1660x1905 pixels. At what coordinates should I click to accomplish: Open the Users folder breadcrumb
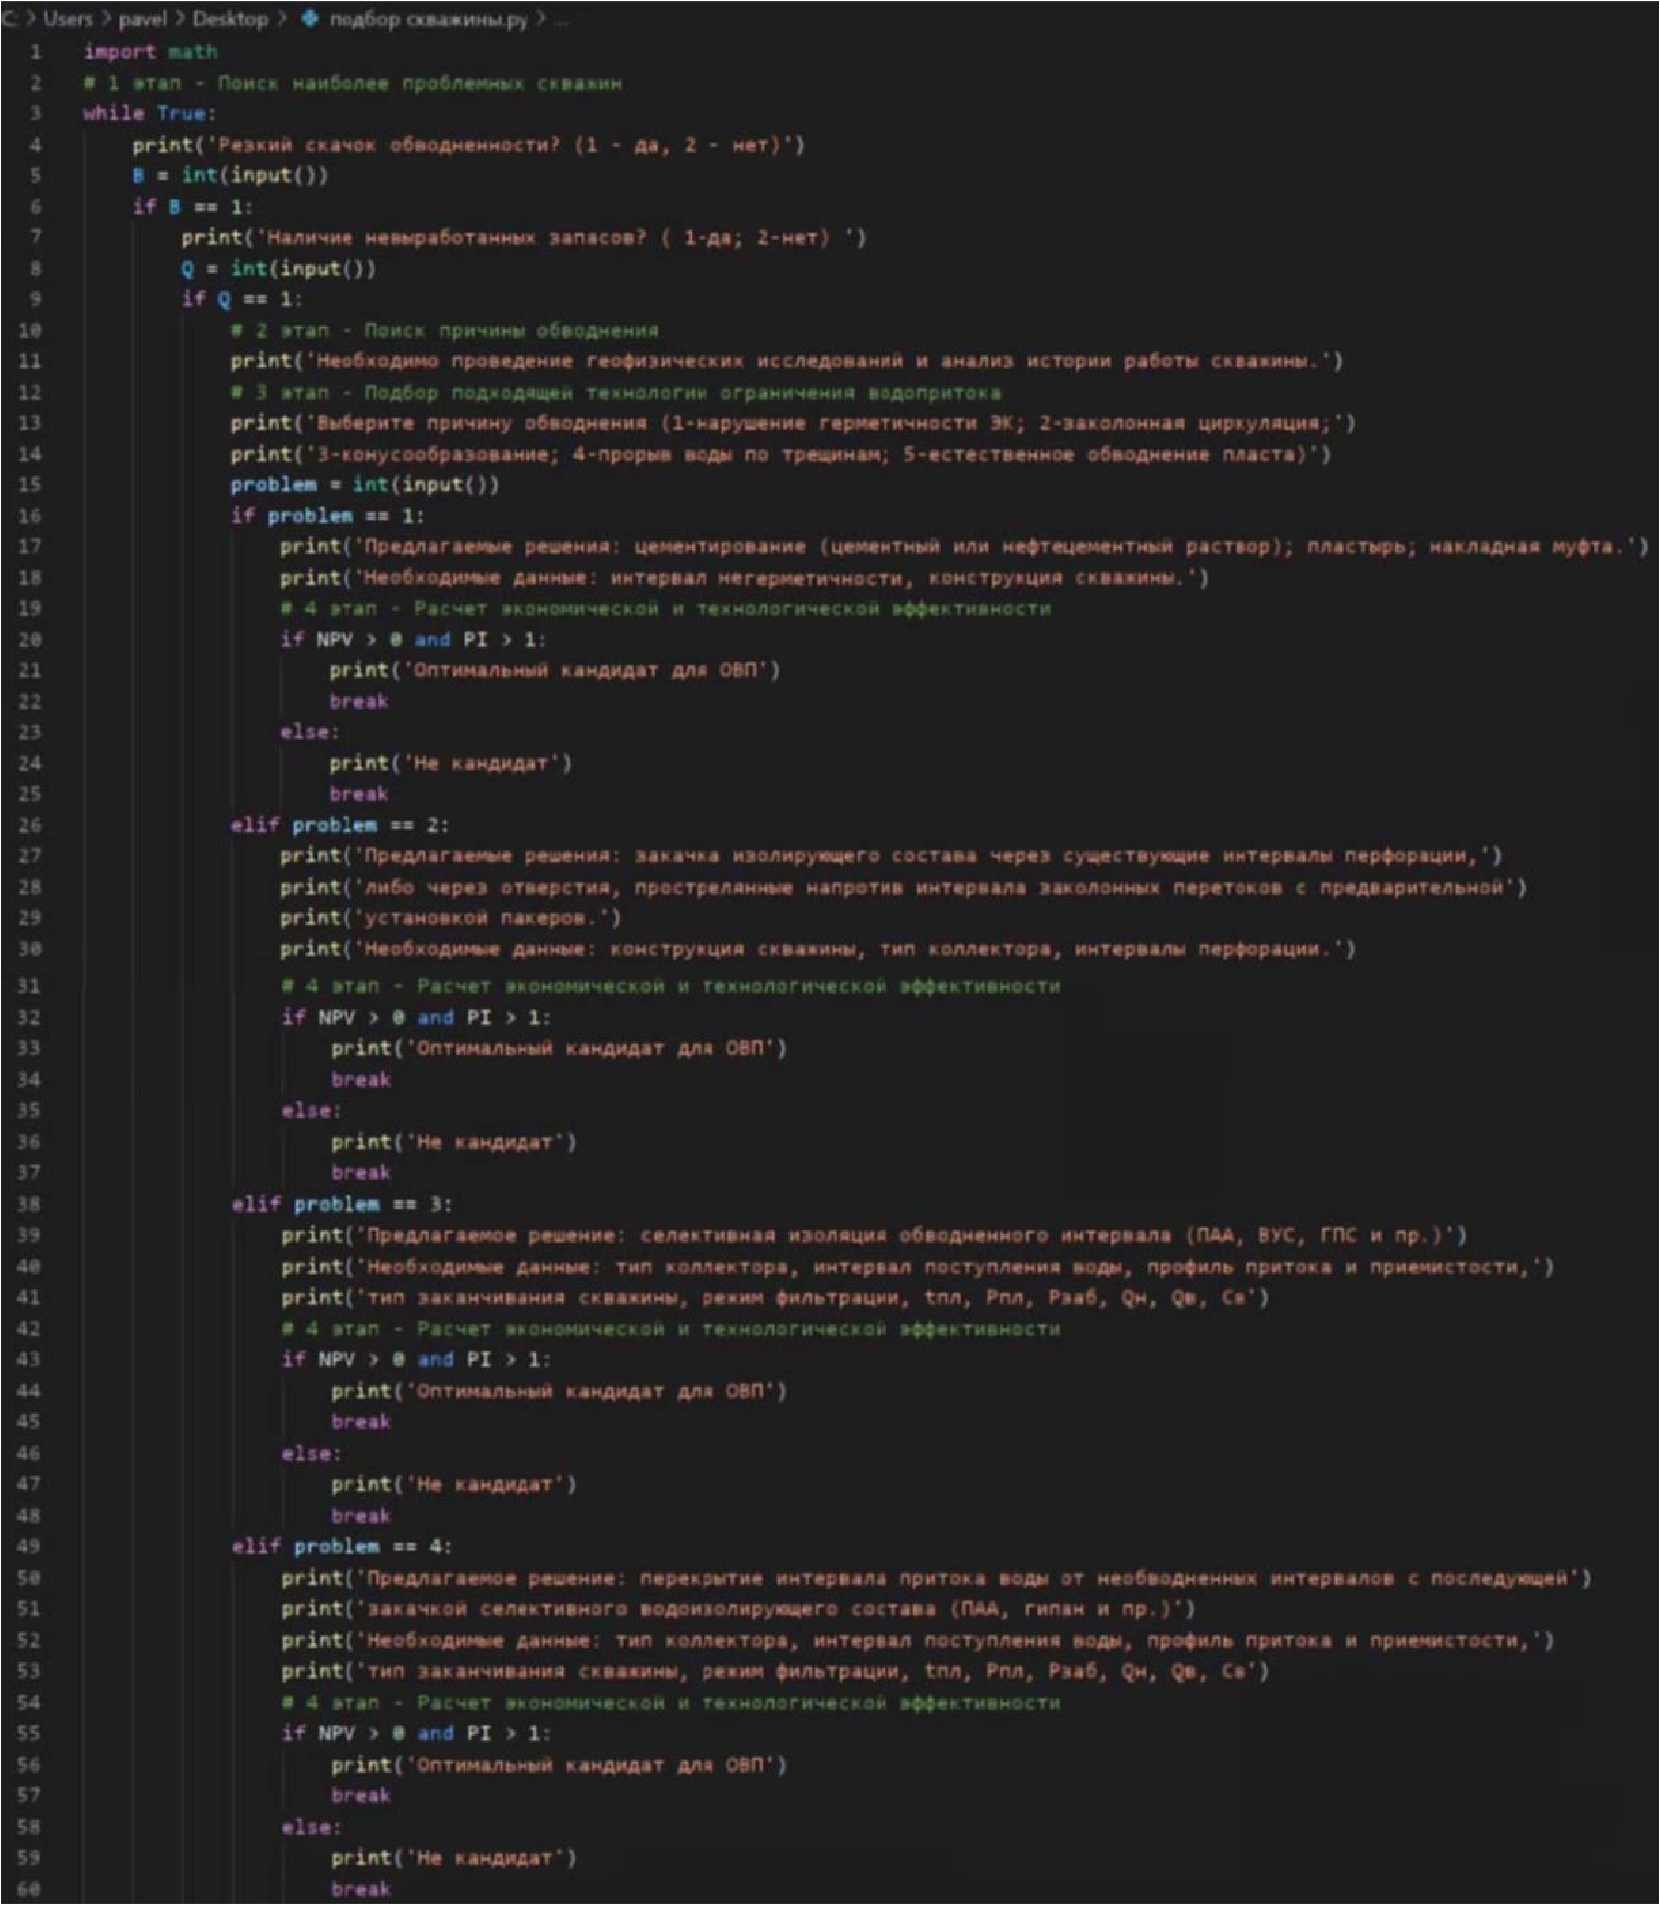click(x=67, y=20)
